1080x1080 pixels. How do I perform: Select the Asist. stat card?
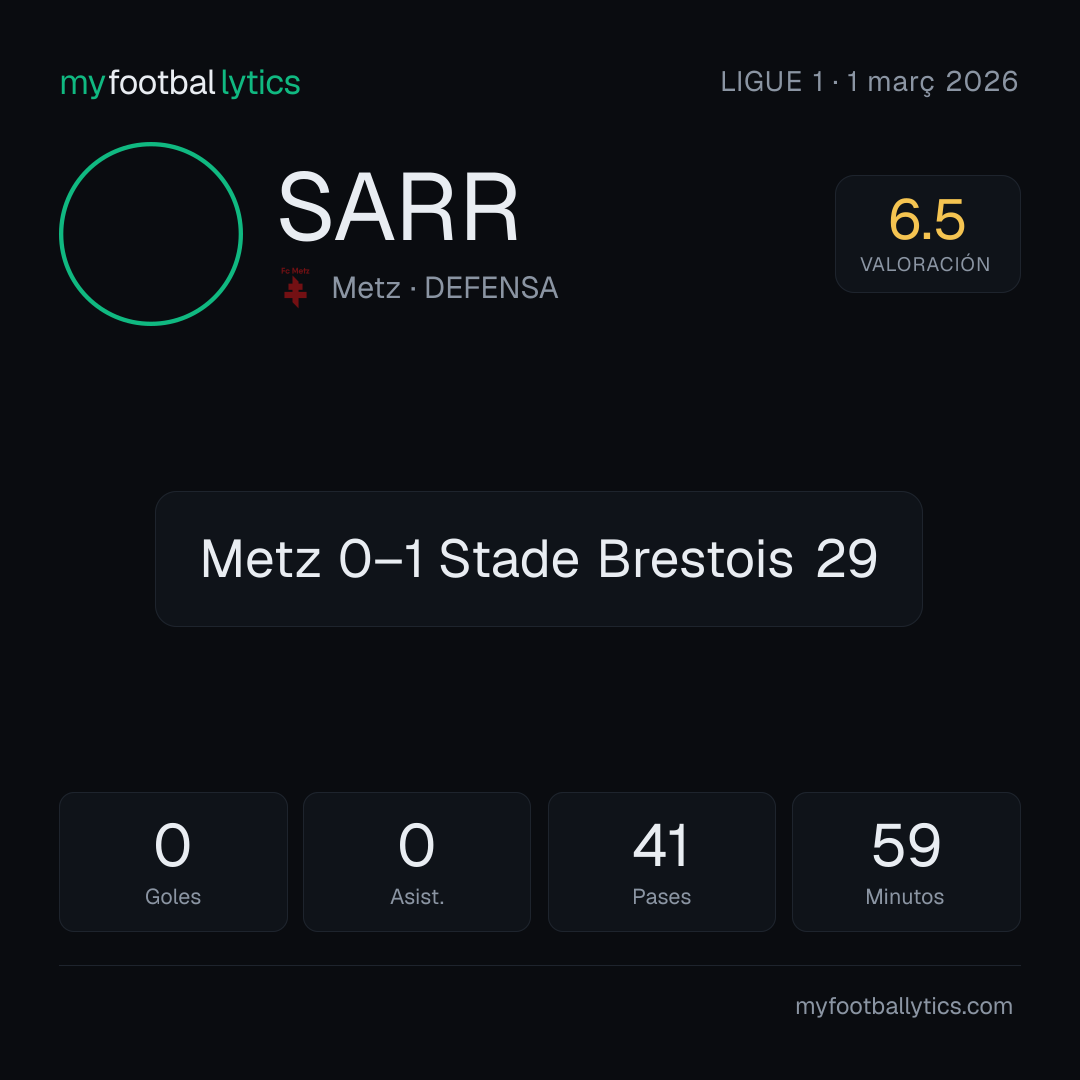417,862
